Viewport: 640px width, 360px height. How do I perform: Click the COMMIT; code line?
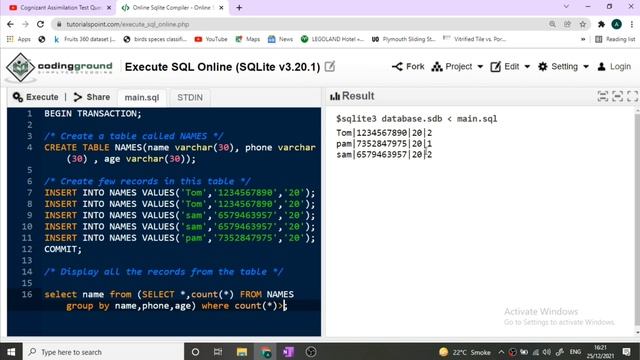[x=63, y=249]
